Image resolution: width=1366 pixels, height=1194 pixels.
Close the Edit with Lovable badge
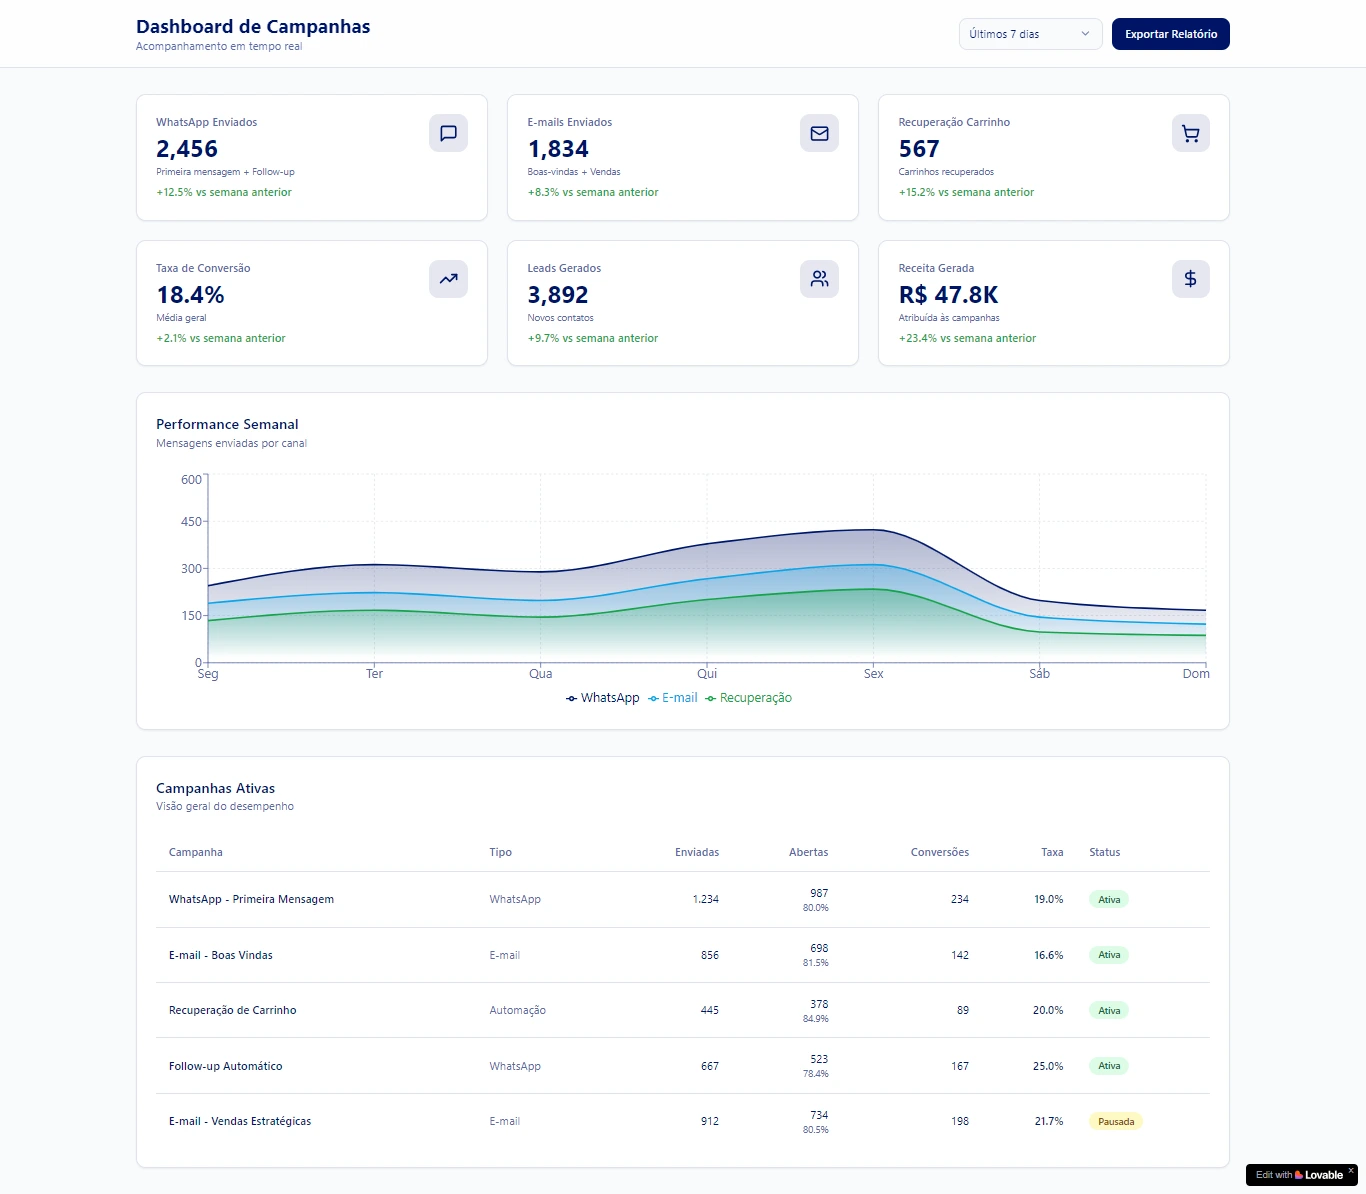pos(1350,1170)
